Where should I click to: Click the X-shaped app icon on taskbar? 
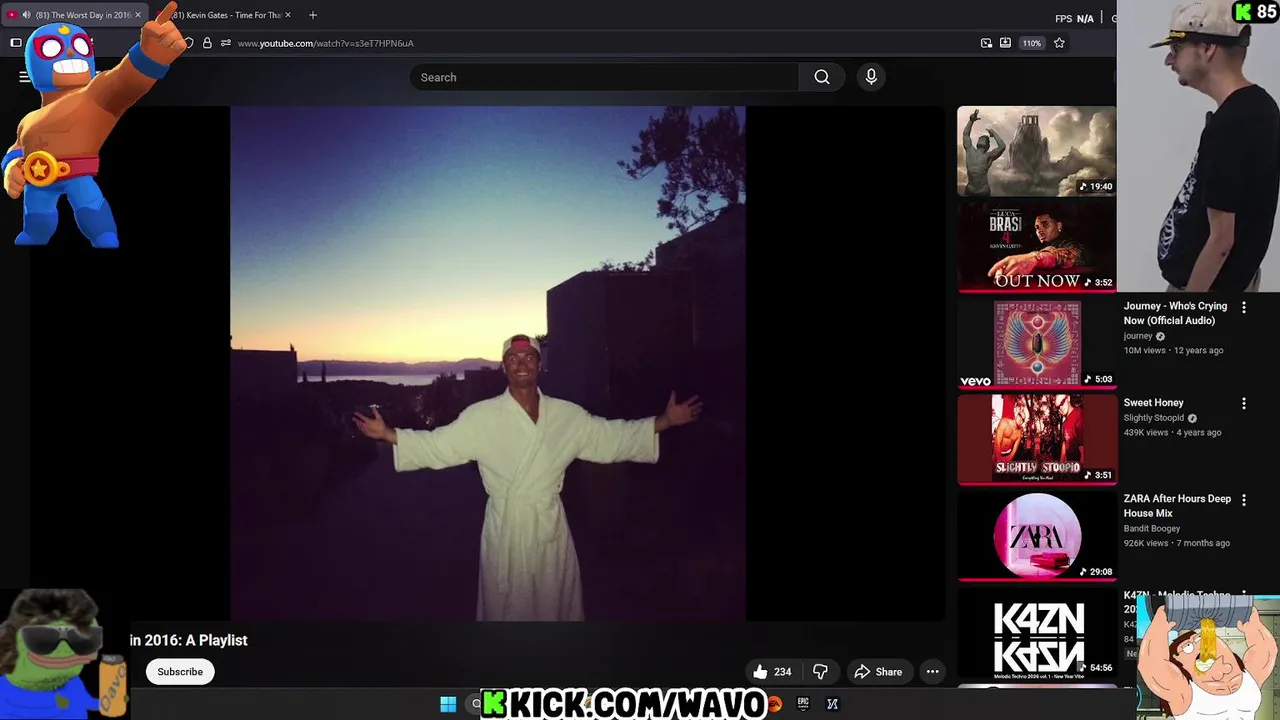click(x=832, y=704)
